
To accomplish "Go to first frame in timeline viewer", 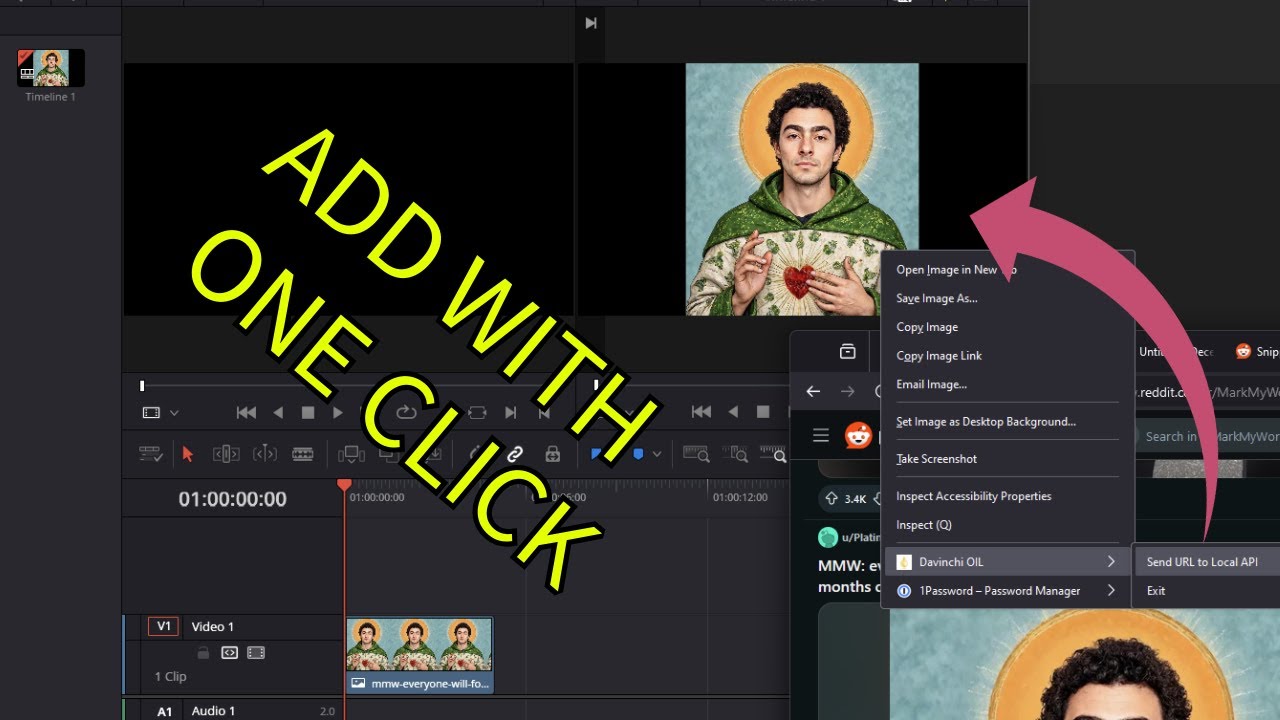I will pyautogui.click(x=701, y=412).
